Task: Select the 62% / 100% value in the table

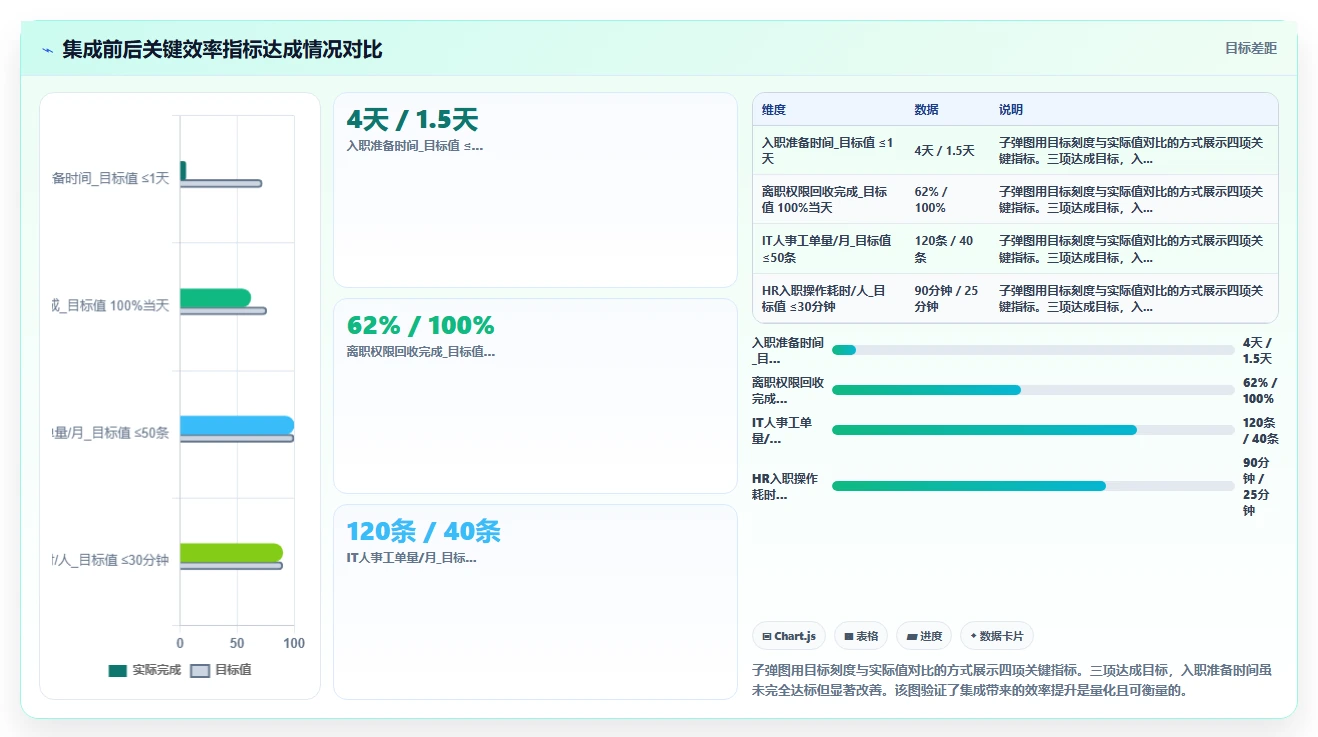Action: pyautogui.click(x=931, y=199)
